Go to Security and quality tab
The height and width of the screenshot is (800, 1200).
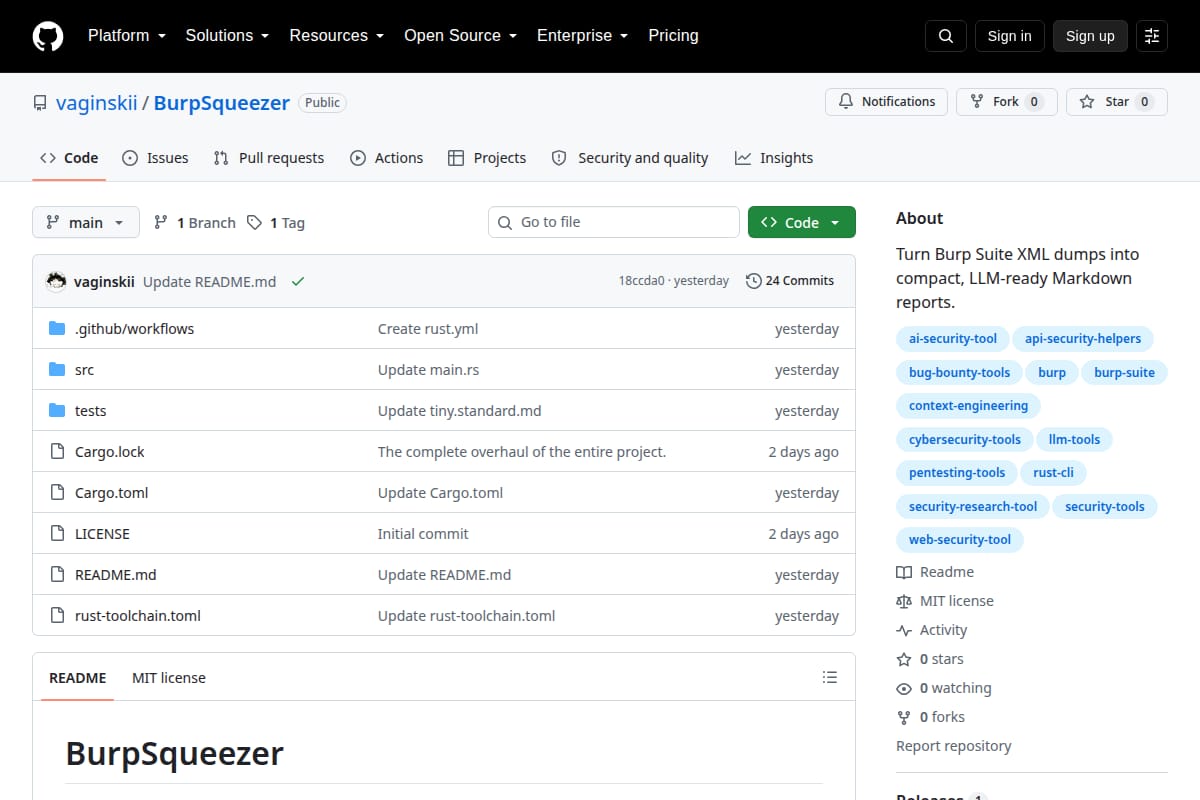point(630,158)
